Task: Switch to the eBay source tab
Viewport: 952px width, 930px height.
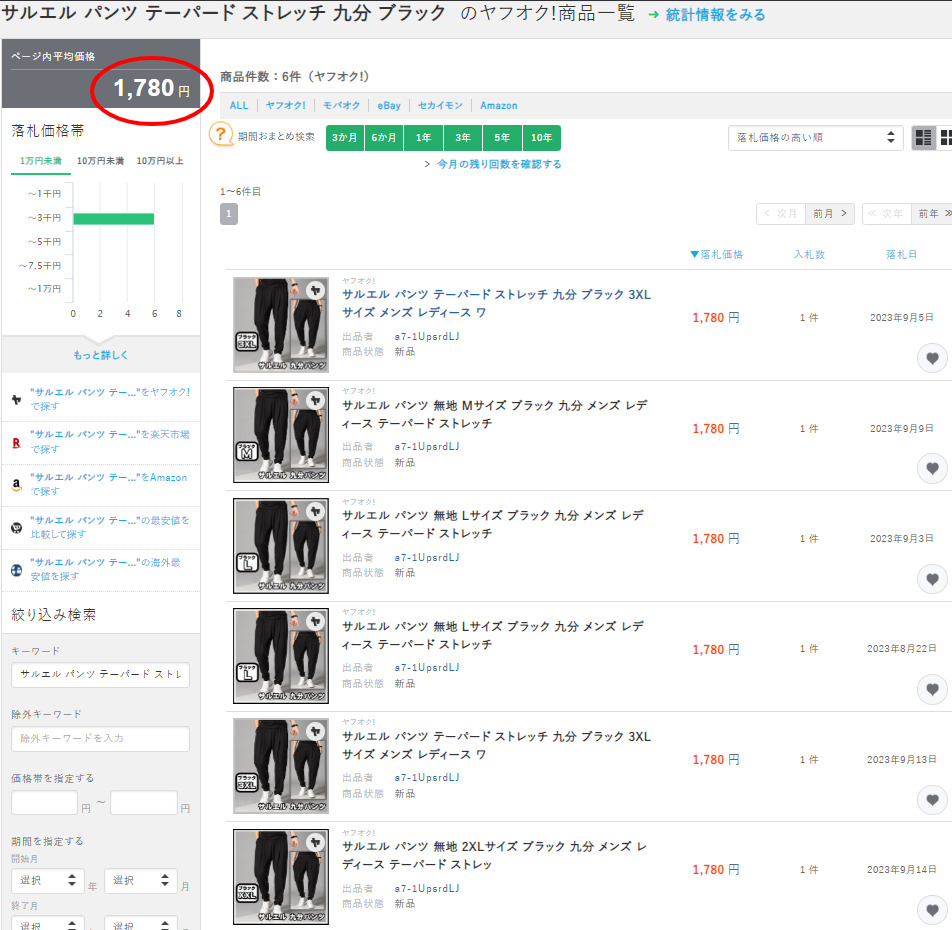Action: pyautogui.click(x=388, y=106)
